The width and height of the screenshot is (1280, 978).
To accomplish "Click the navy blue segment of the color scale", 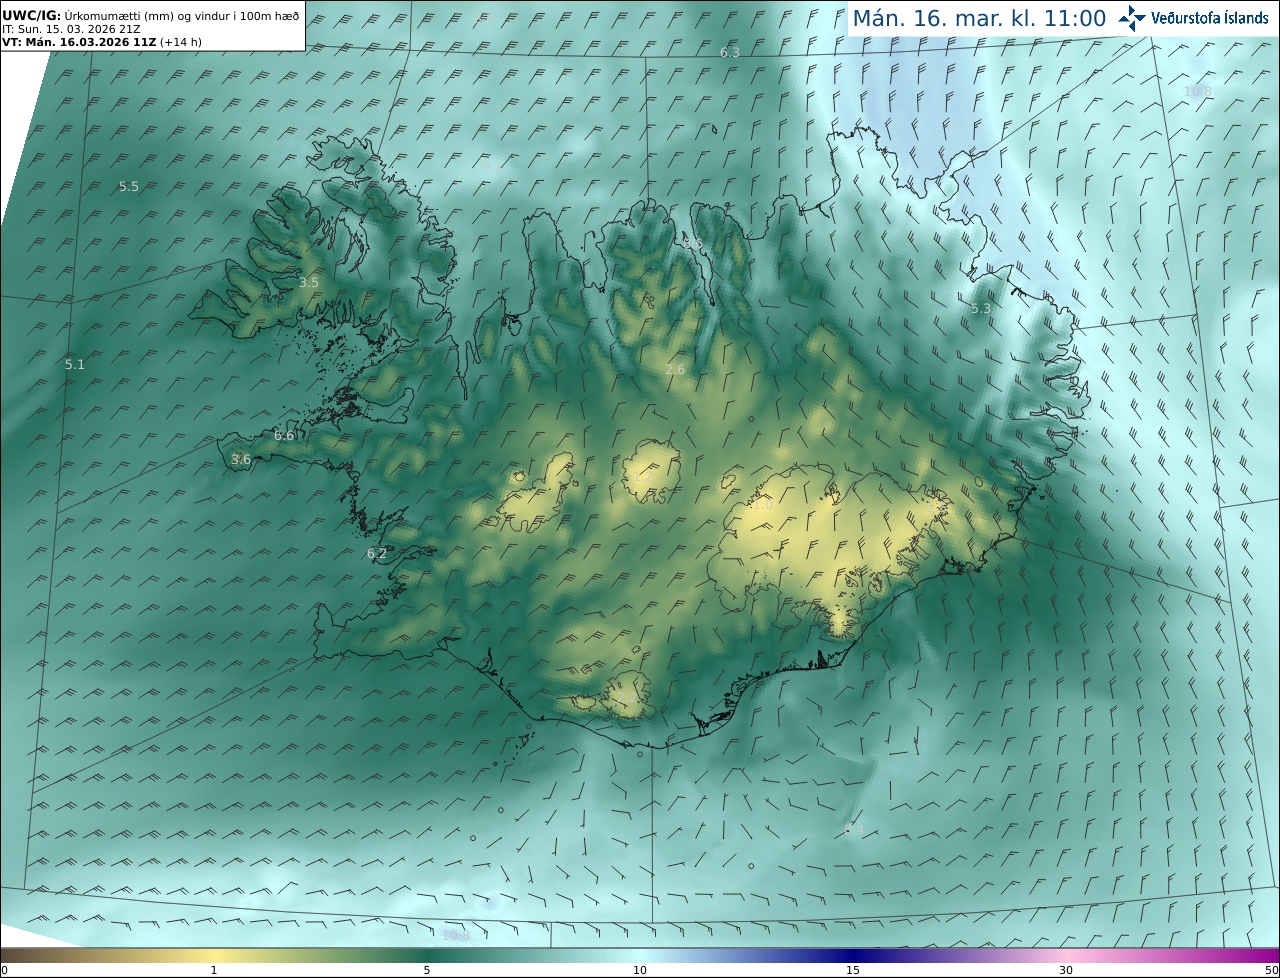I will point(853,955).
